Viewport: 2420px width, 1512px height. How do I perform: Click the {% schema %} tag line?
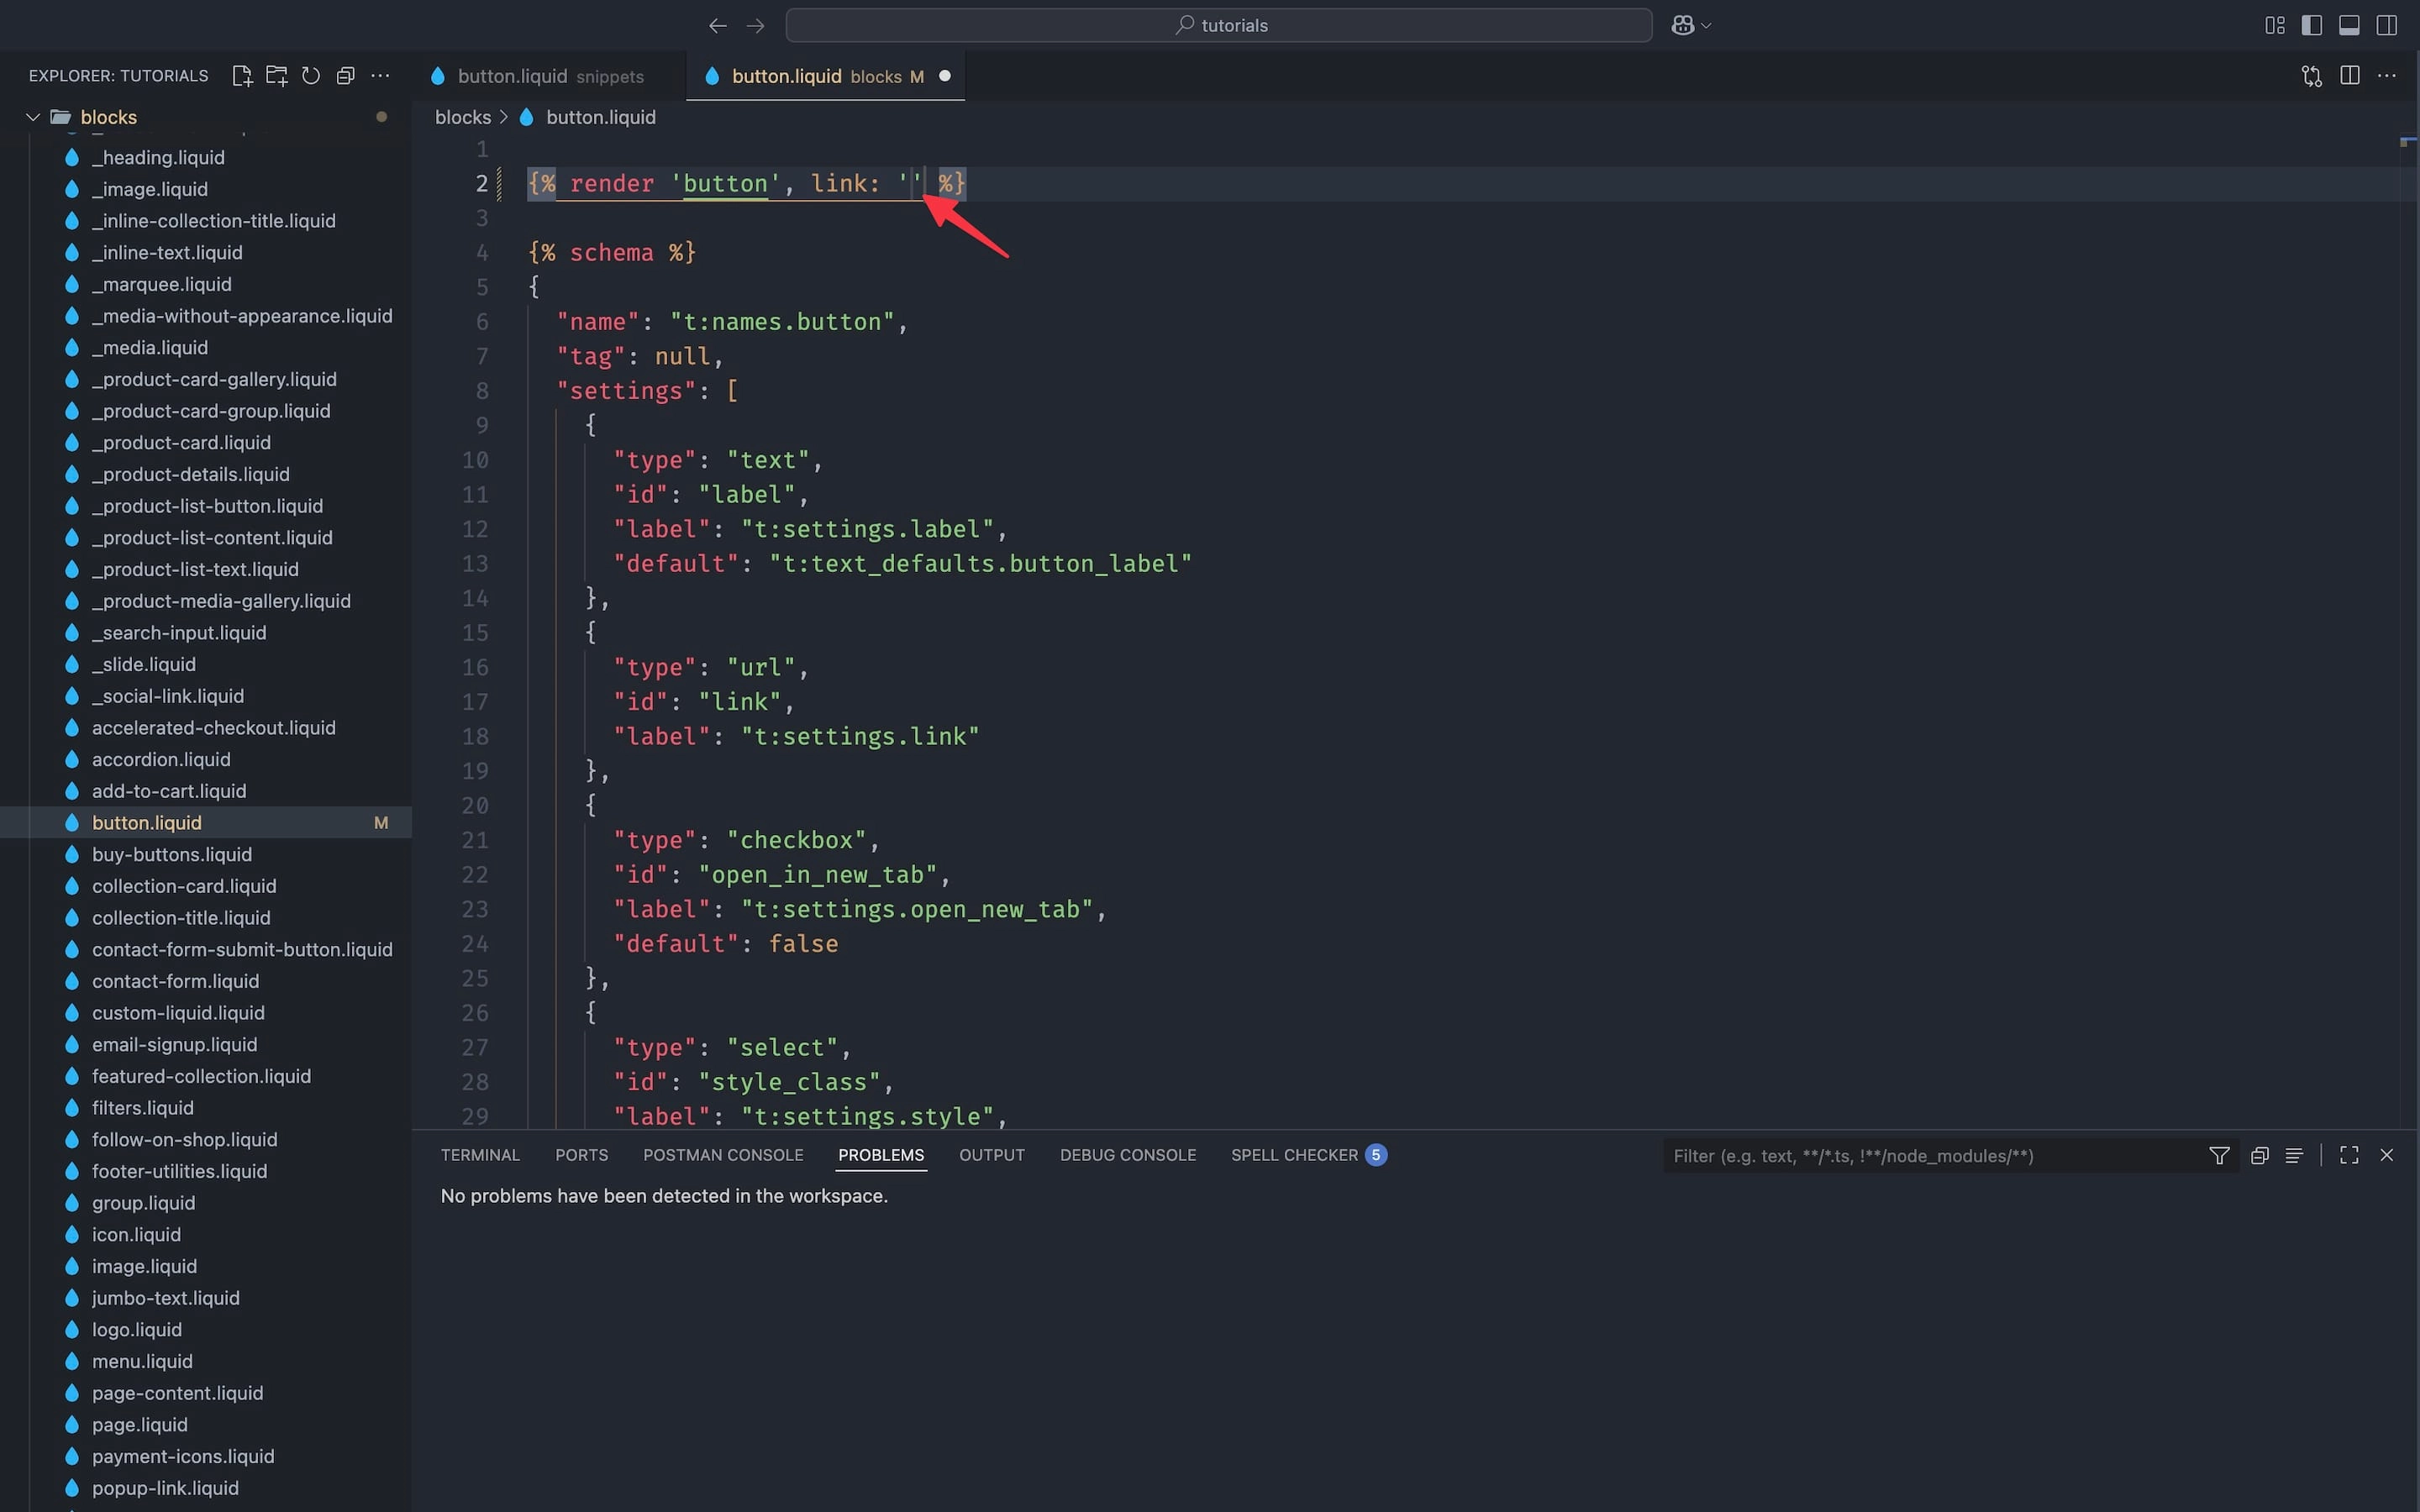(612, 252)
